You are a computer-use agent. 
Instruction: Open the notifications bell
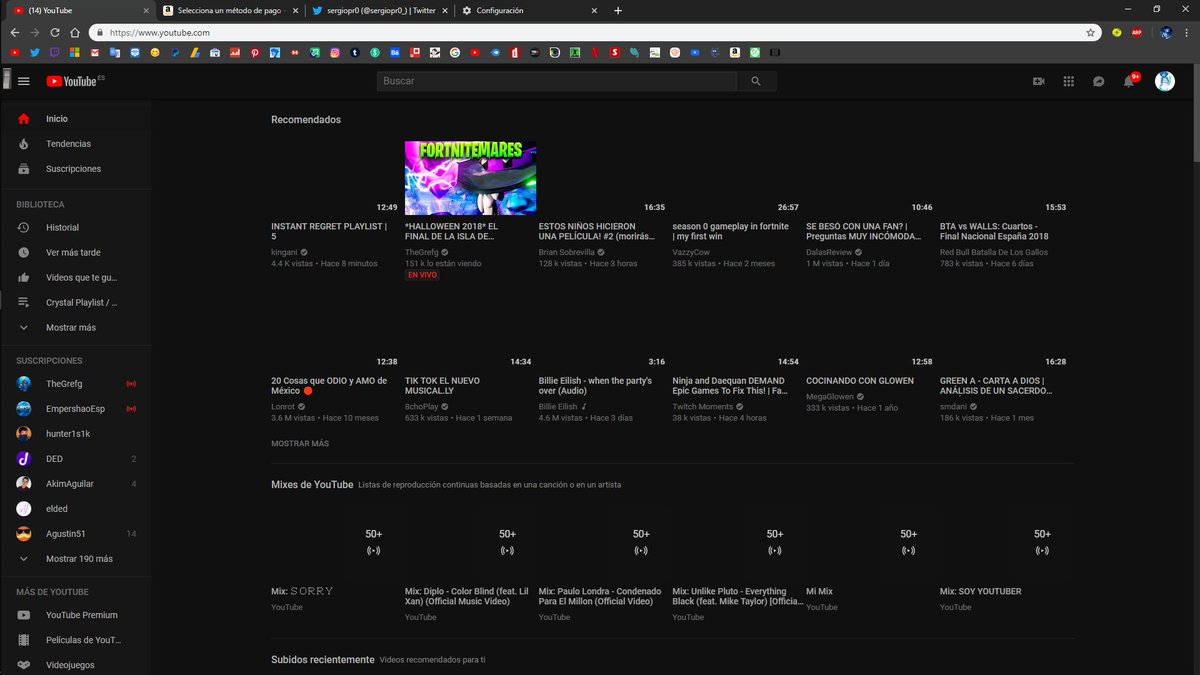pyautogui.click(x=1129, y=81)
